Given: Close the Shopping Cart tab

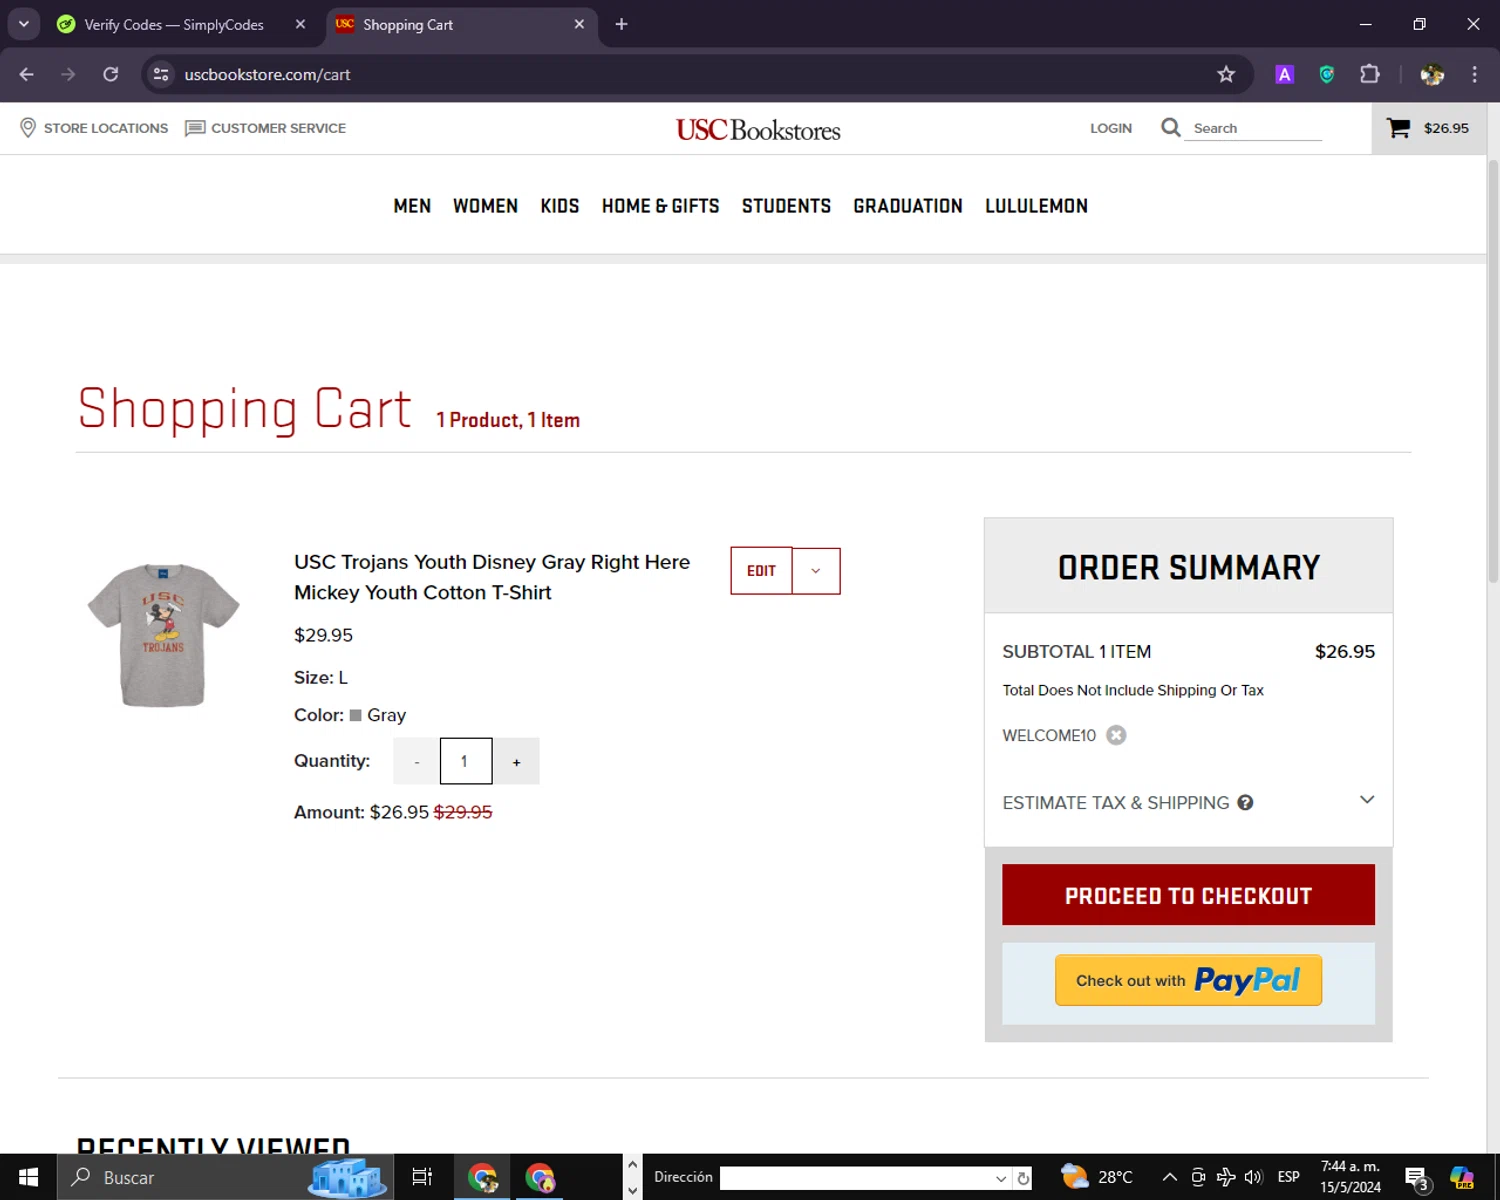Looking at the screenshot, I should pos(579,24).
